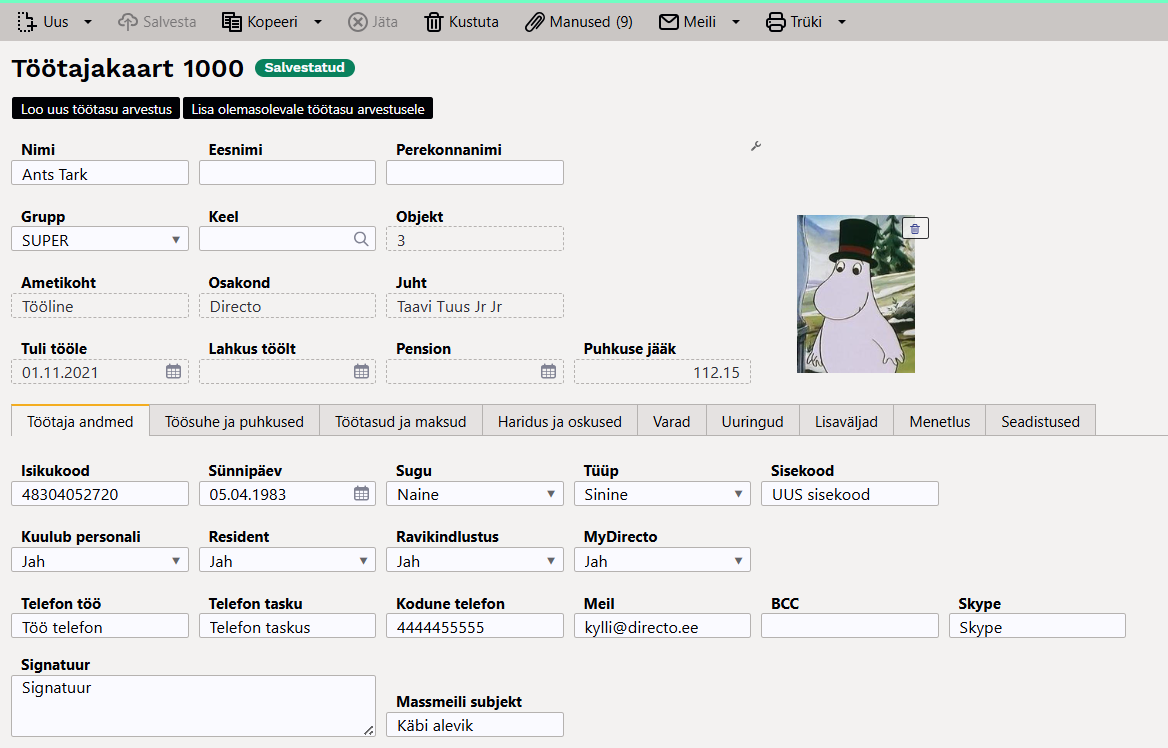Open the Tüüp dropdown showing Sinine
Viewport: 1168px width, 748px height.
[x=738, y=494]
